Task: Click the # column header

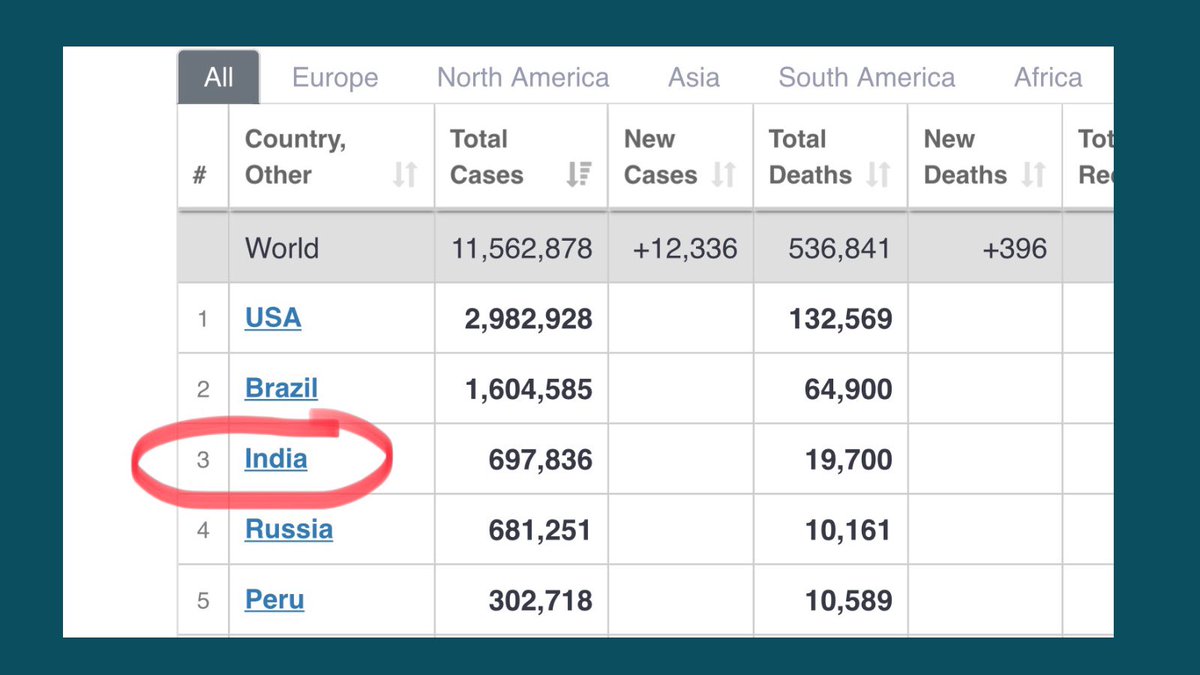Action: 199,175
